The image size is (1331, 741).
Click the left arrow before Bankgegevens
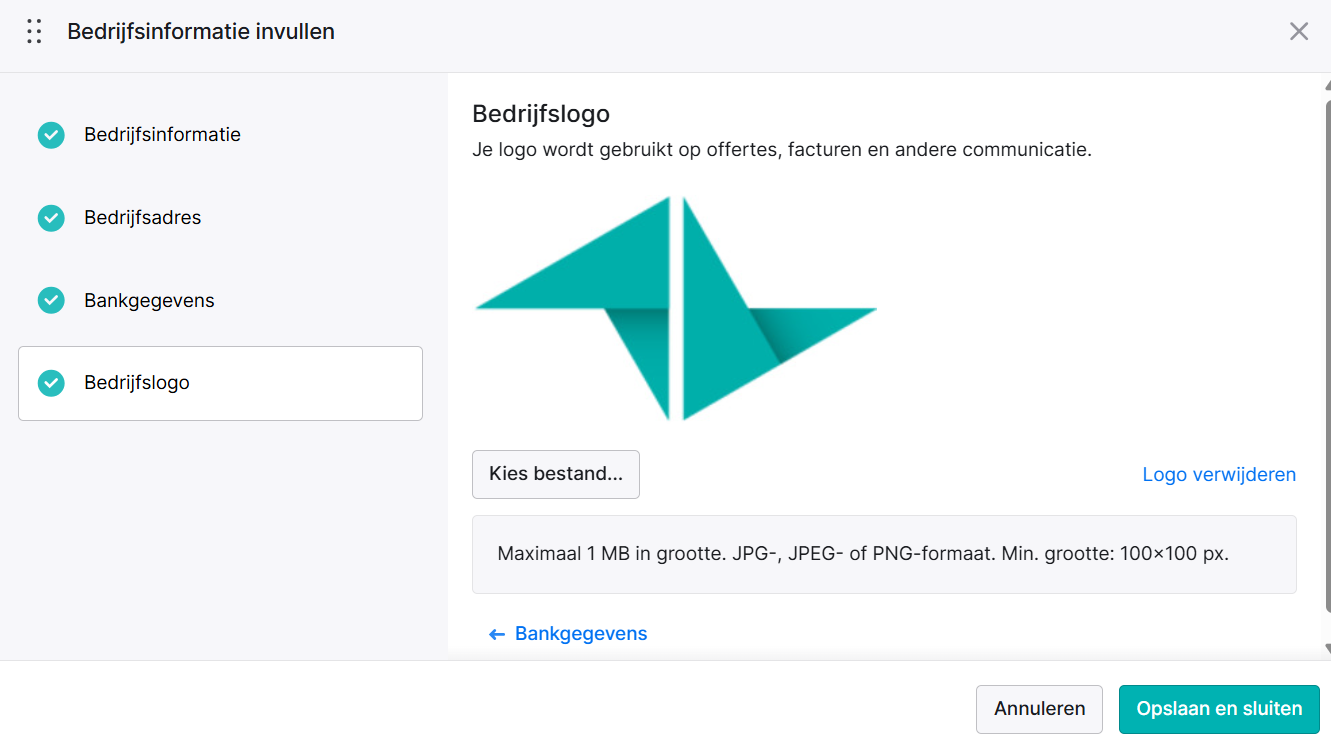click(x=497, y=634)
